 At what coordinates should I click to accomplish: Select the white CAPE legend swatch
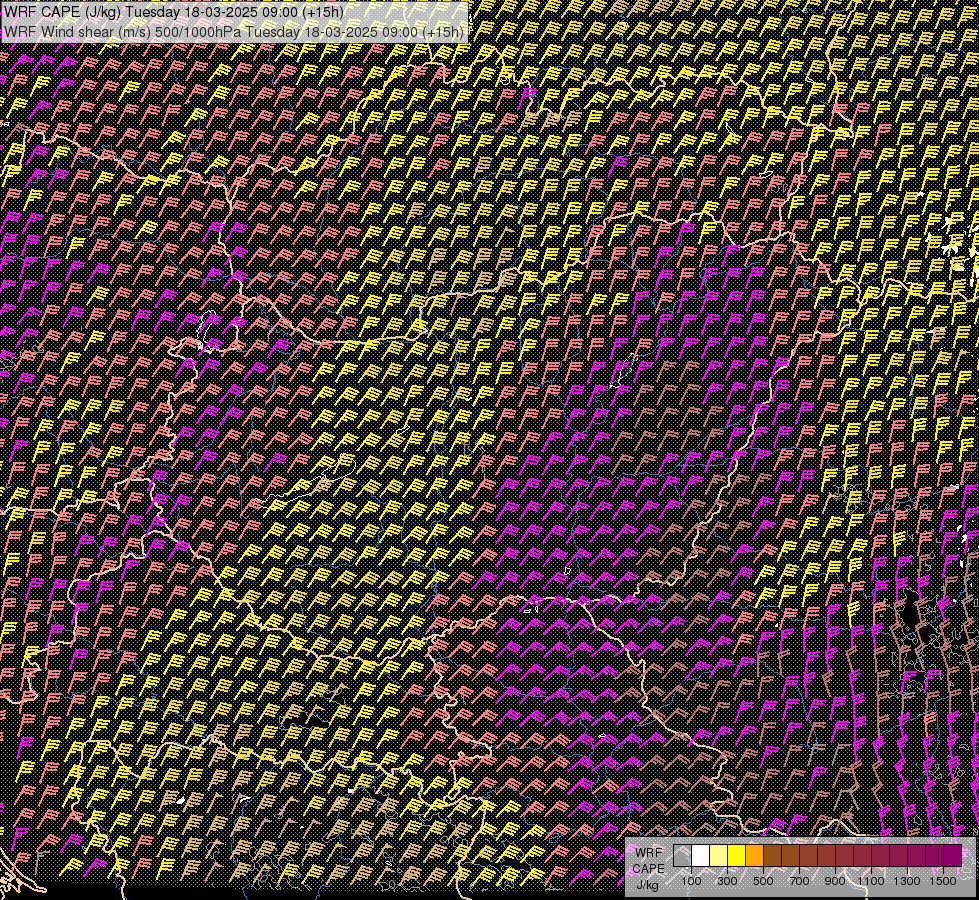(701, 855)
